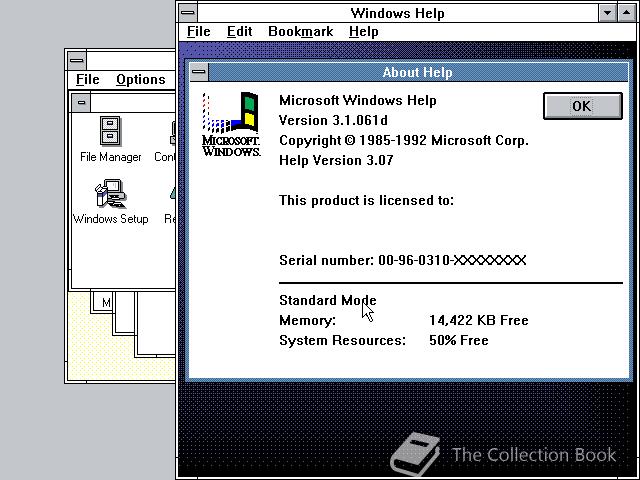Open the Bookmark menu in Windows Help
Viewport: 640px width, 480px height.
[300, 32]
